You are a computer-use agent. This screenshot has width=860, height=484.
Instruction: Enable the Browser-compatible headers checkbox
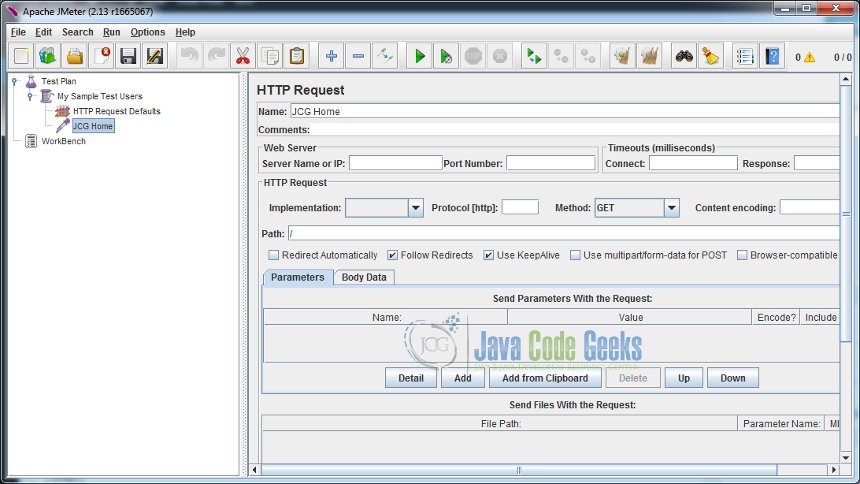coord(742,255)
